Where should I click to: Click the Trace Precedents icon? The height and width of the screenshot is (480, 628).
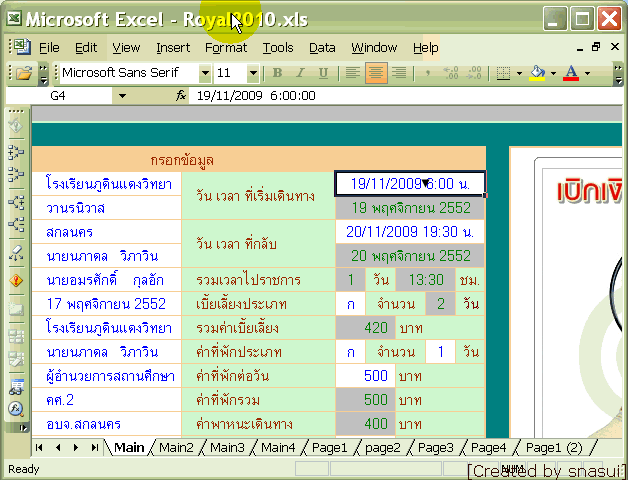coord(16,153)
